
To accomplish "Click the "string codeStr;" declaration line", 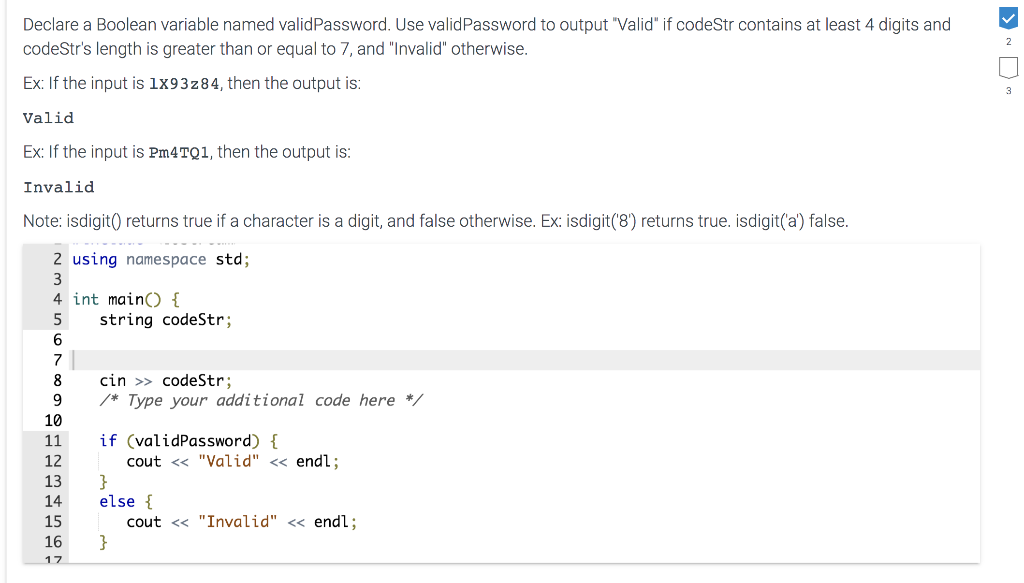I will tap(165, 320).
